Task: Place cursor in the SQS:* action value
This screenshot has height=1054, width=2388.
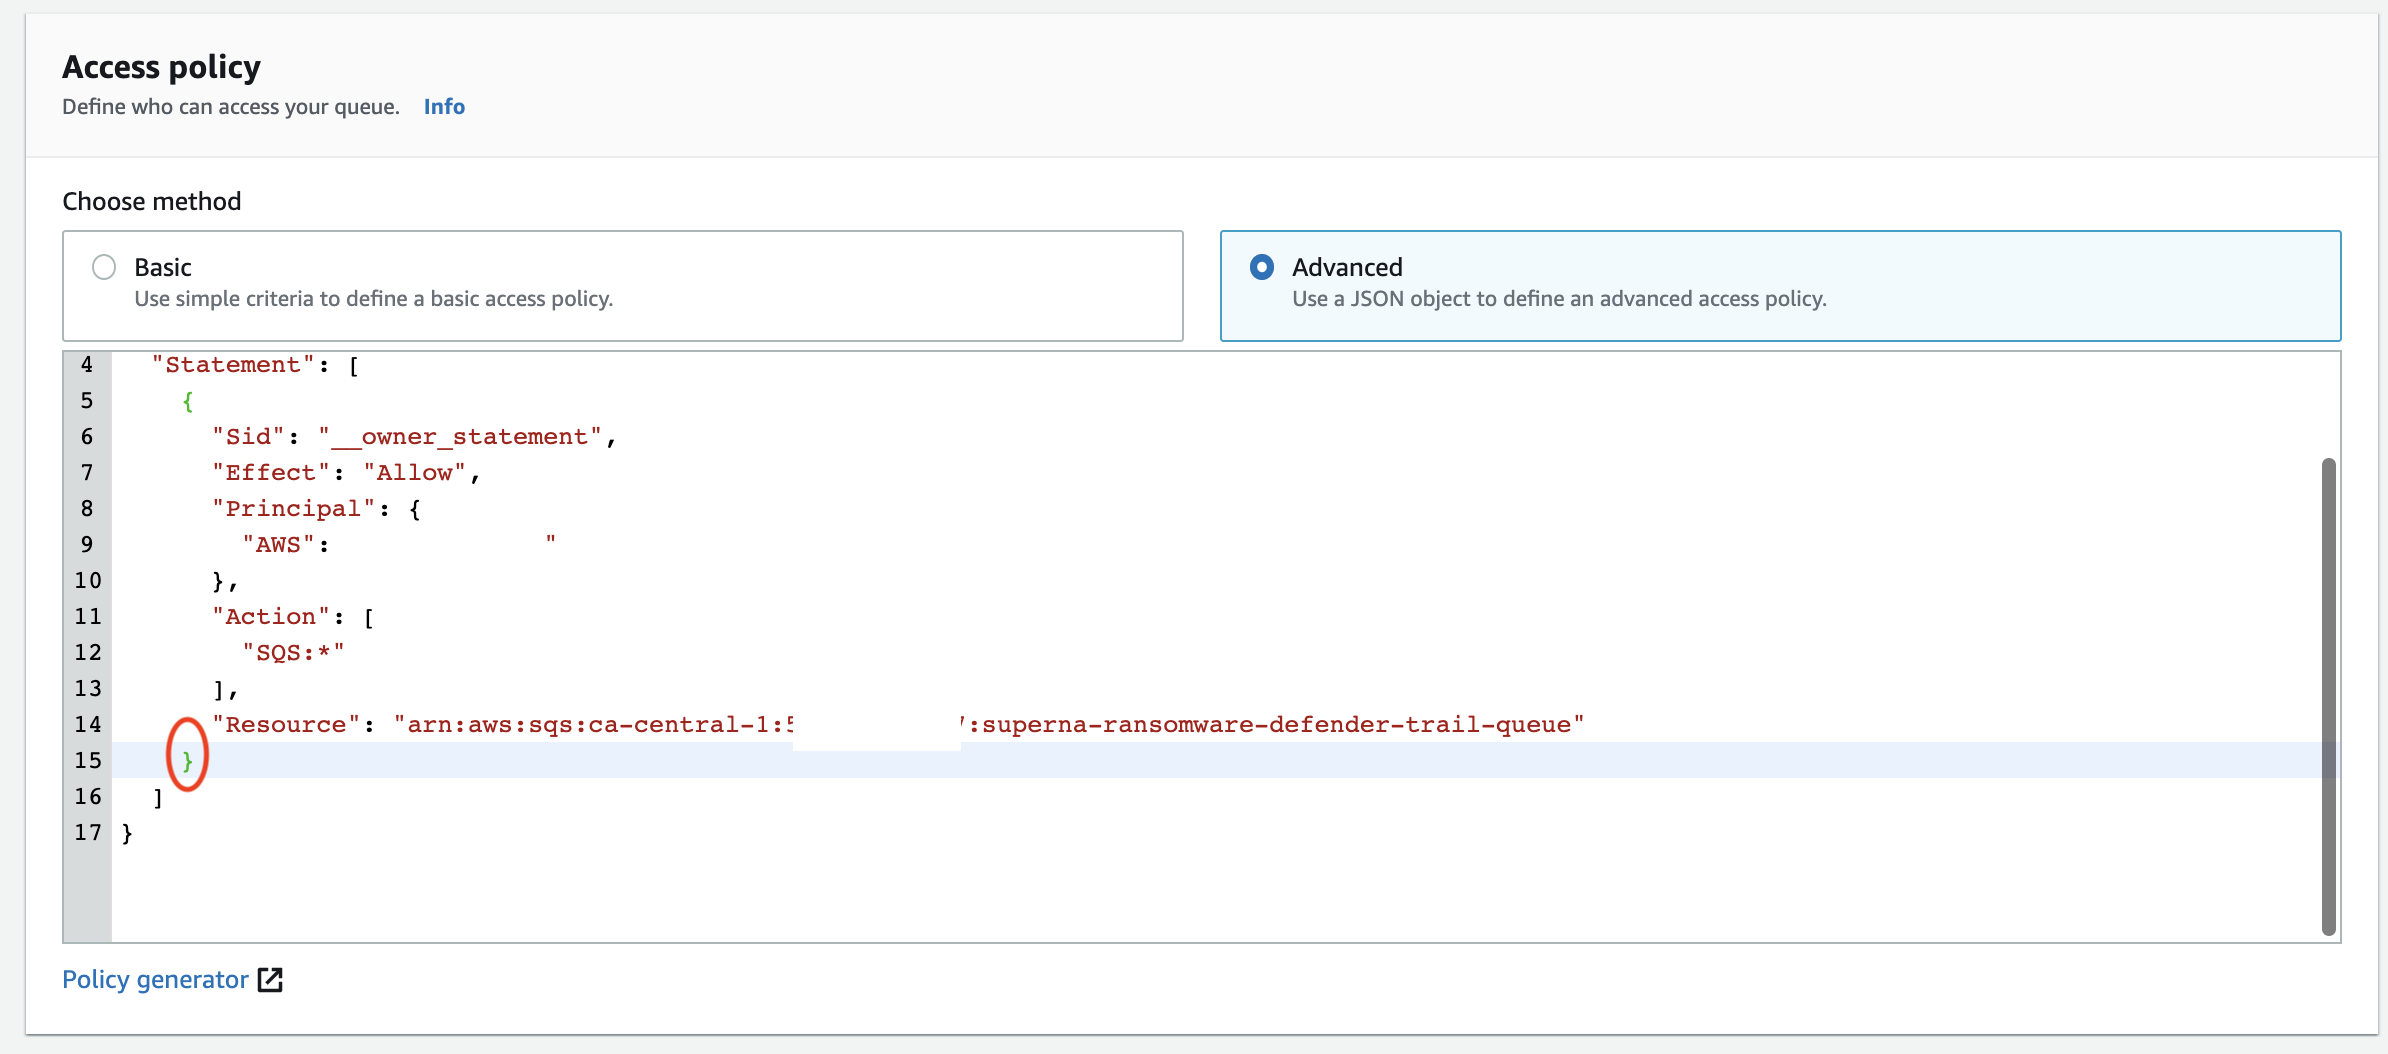Action: tap(292, 652)
